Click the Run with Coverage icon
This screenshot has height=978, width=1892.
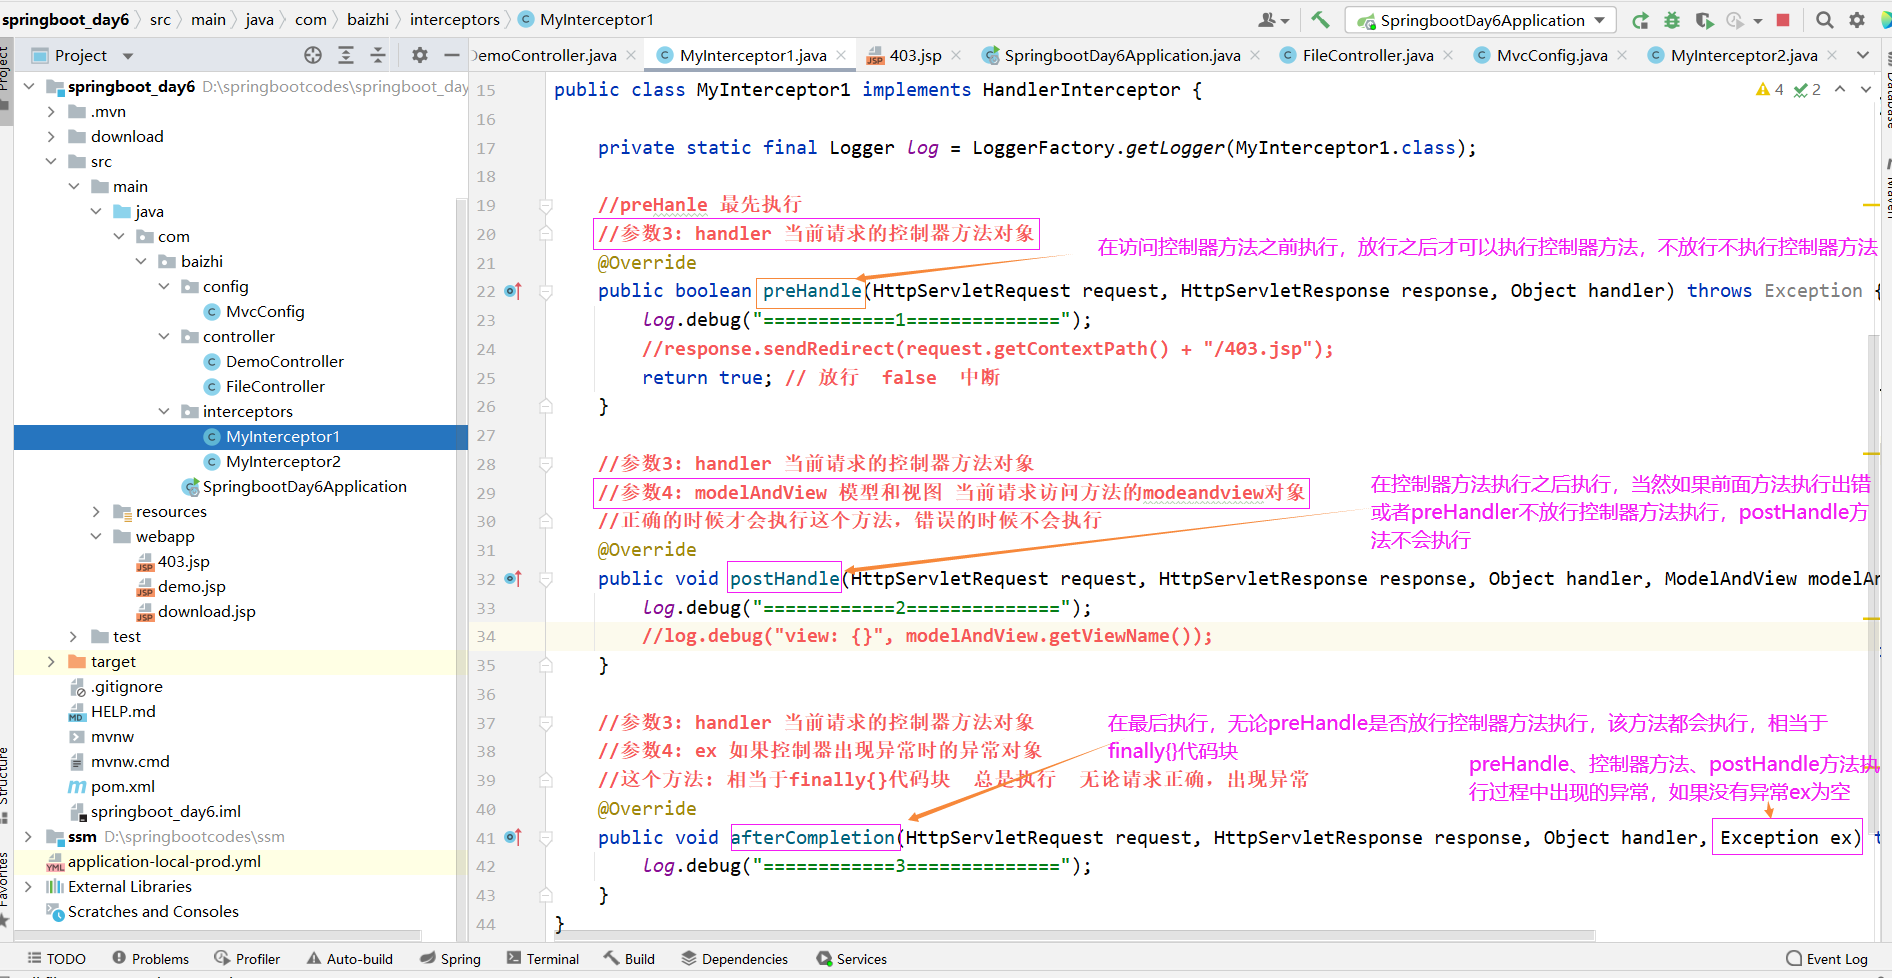(x=1705, y=20)
